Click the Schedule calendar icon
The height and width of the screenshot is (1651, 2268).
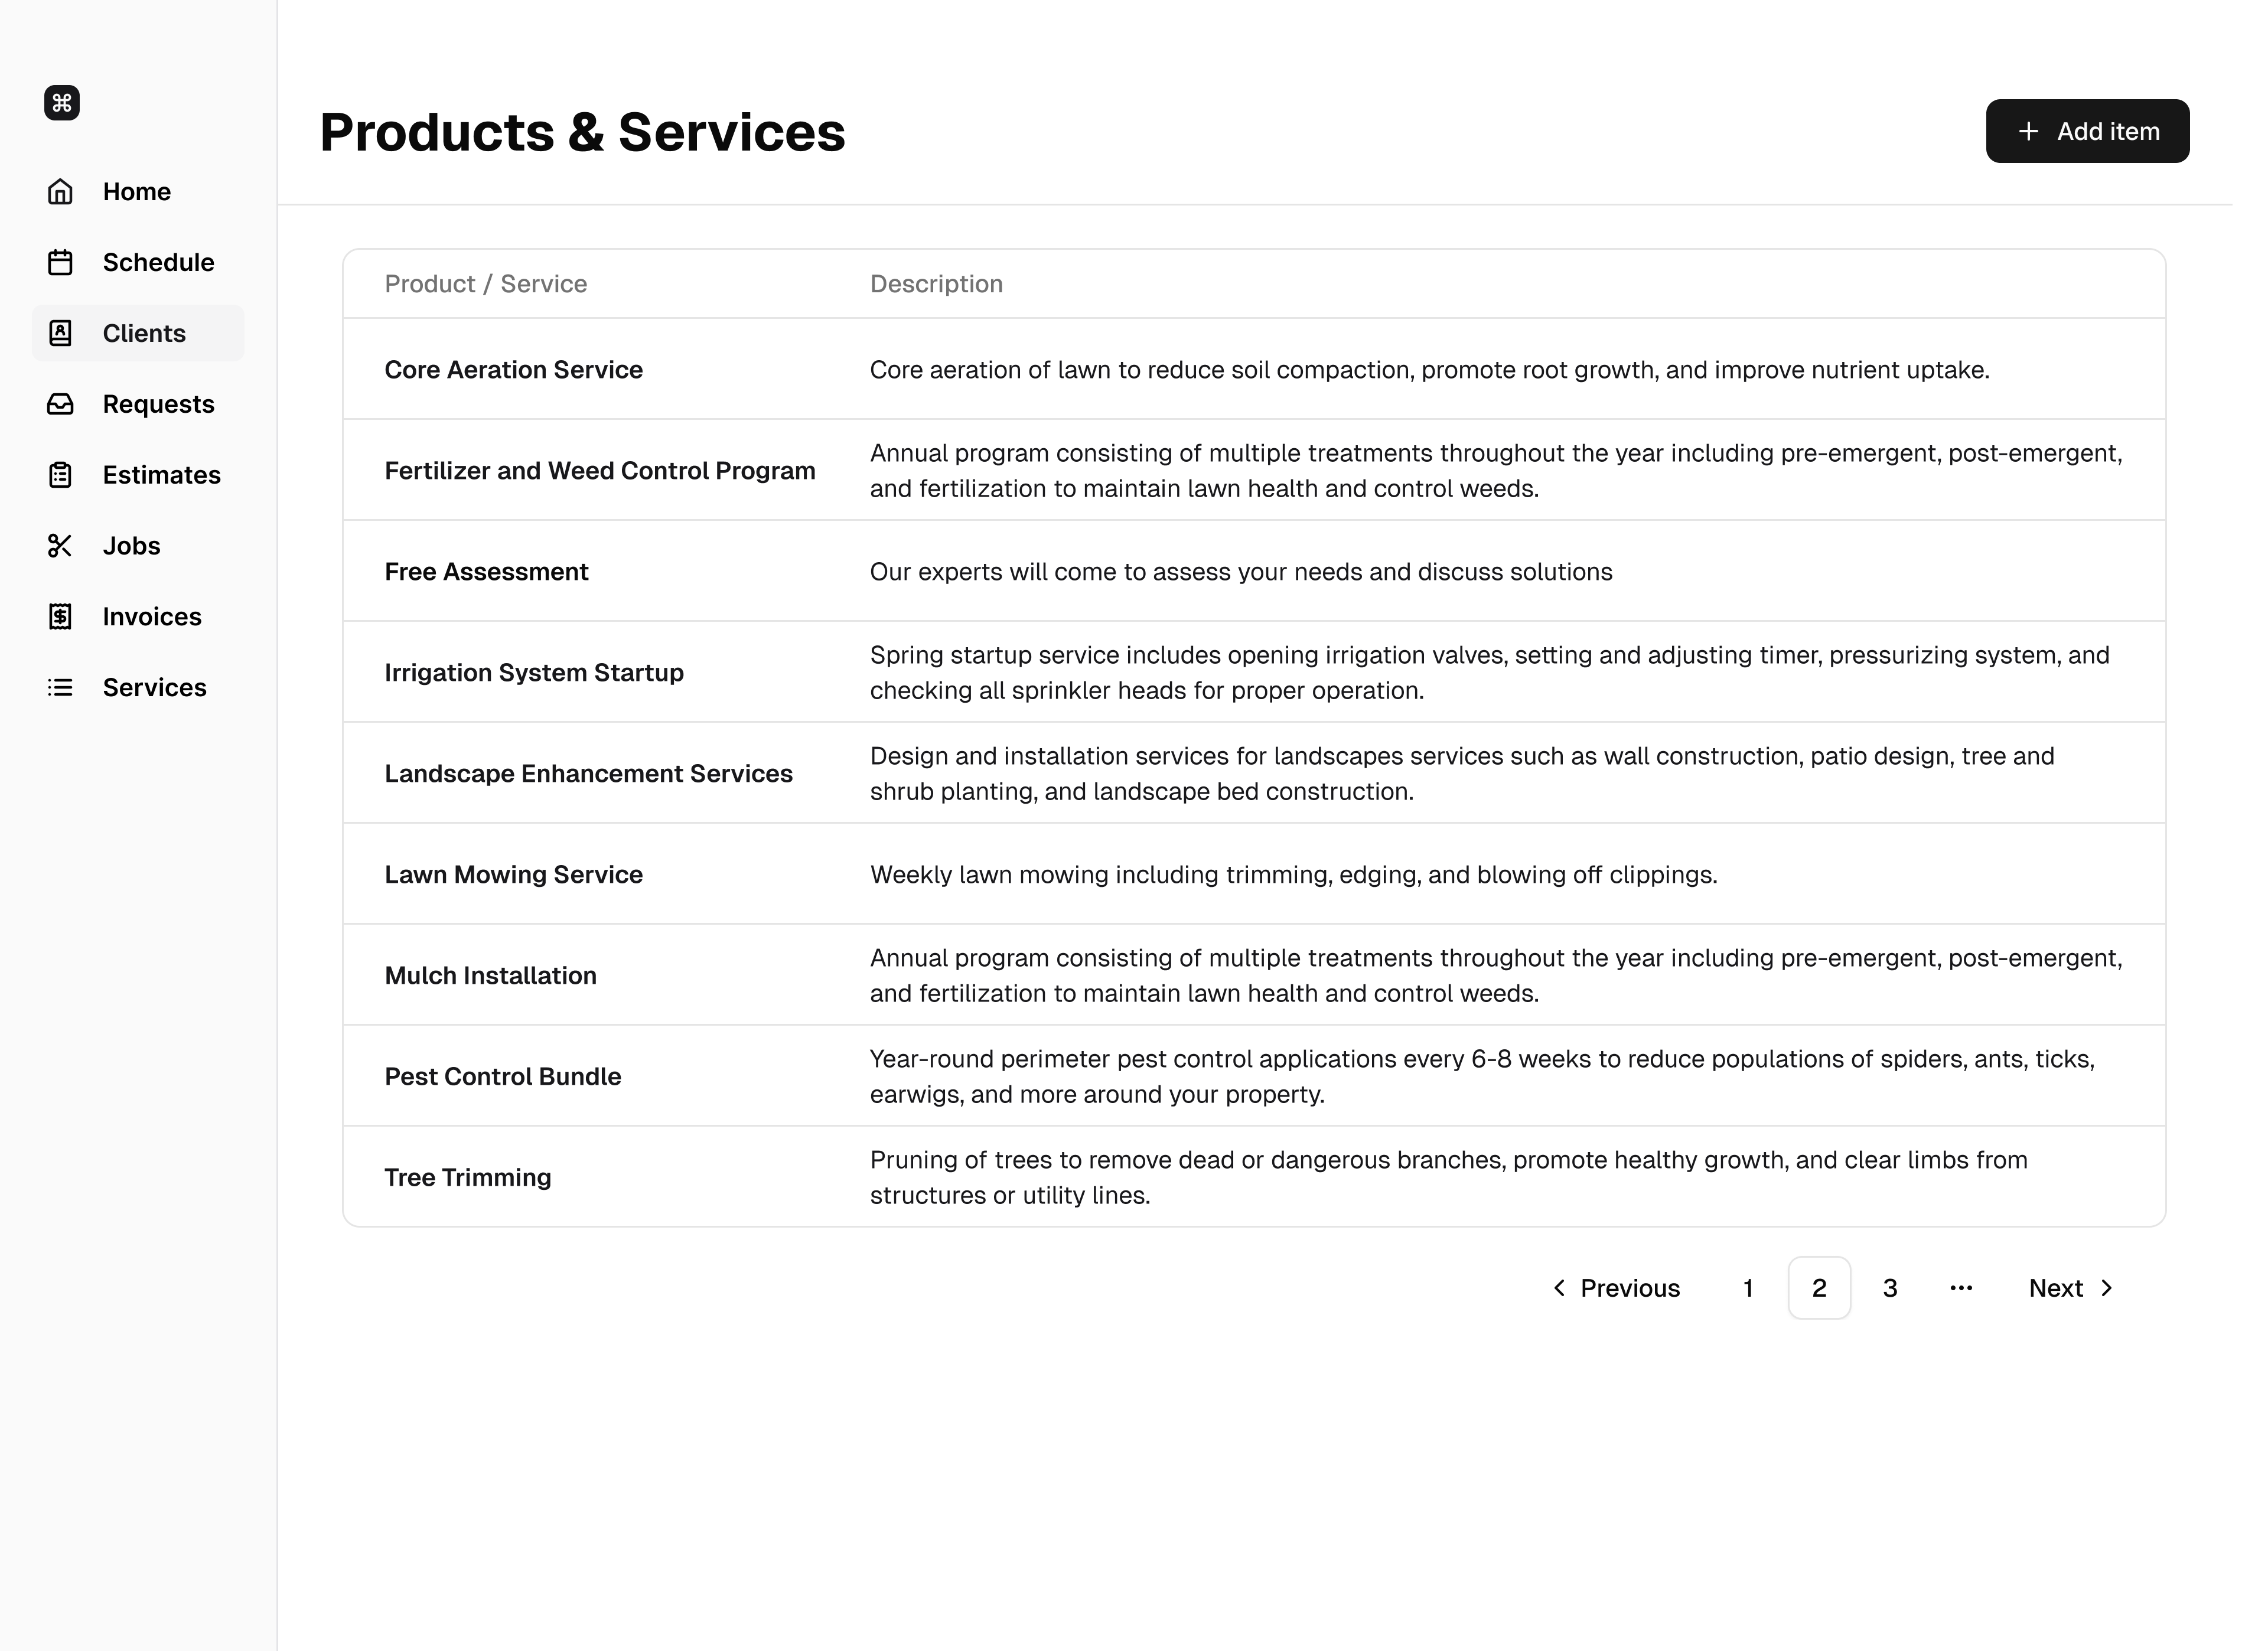60,263
